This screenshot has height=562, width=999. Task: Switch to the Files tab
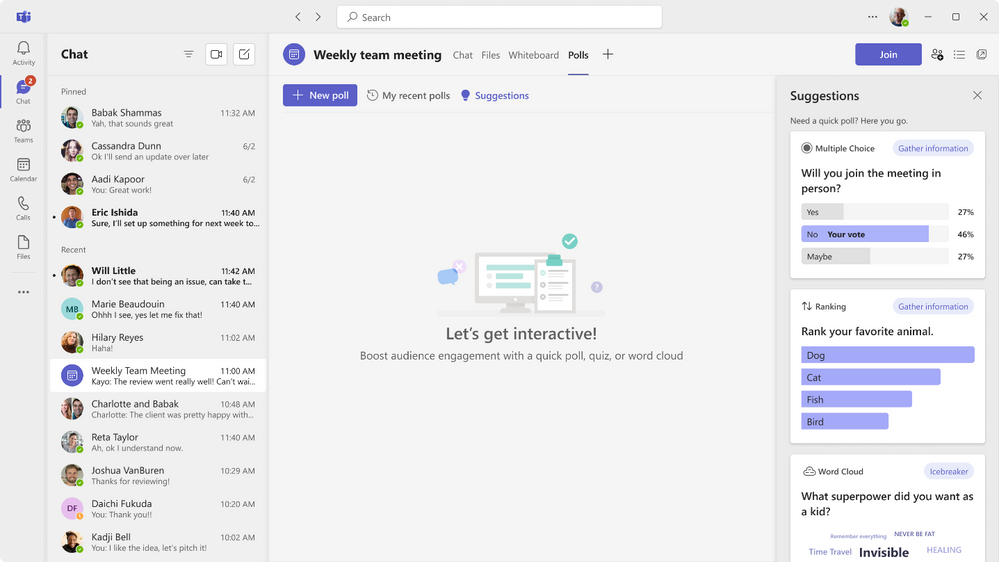click(491, 55)
